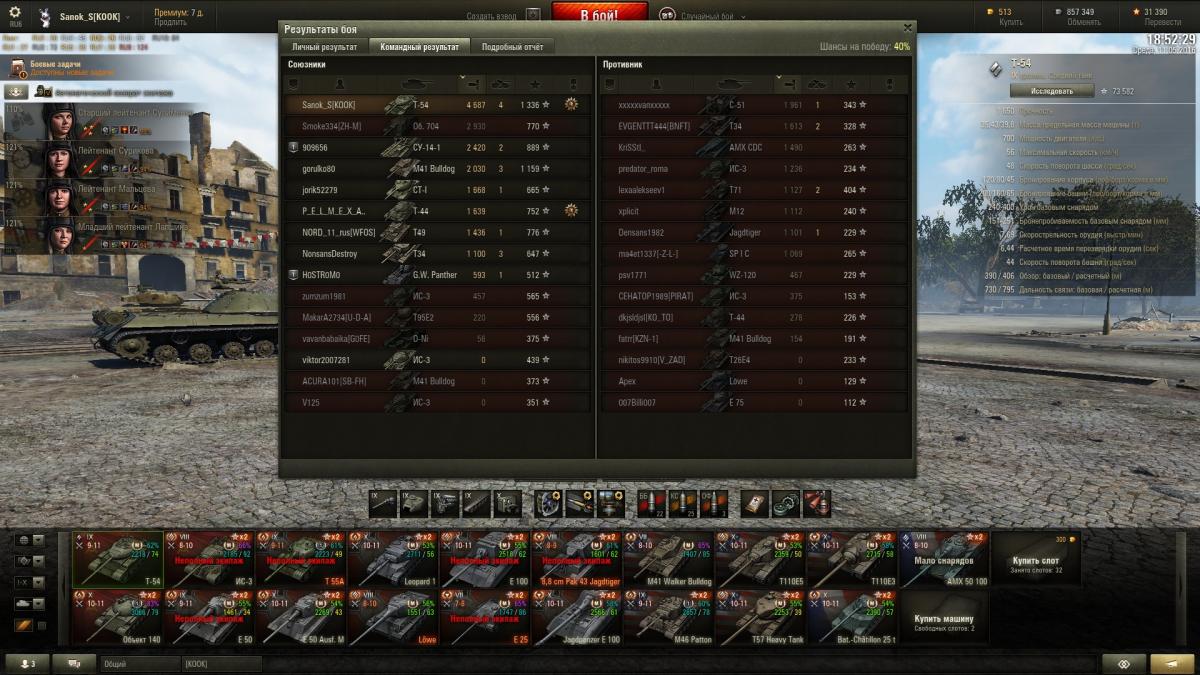
Task: Sort enemy team by damage column icon
Action: coord(791,85)
